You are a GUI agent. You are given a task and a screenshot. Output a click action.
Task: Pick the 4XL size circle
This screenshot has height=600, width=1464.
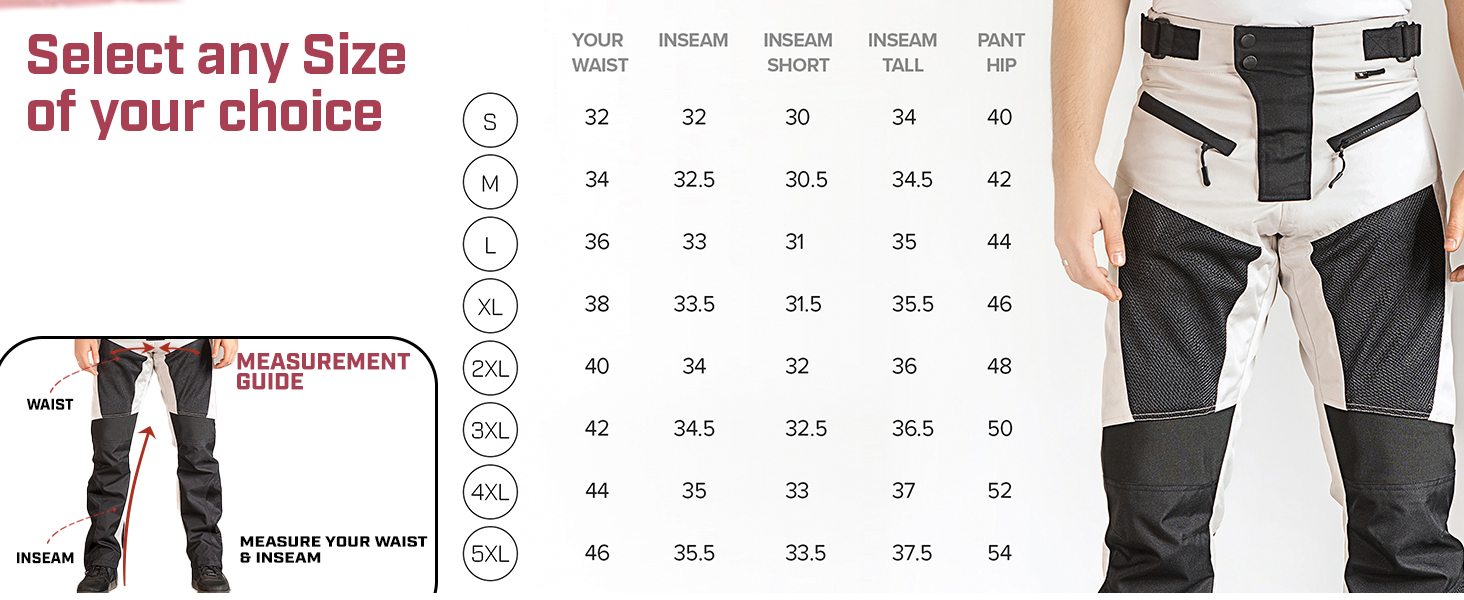pos(490,493)
